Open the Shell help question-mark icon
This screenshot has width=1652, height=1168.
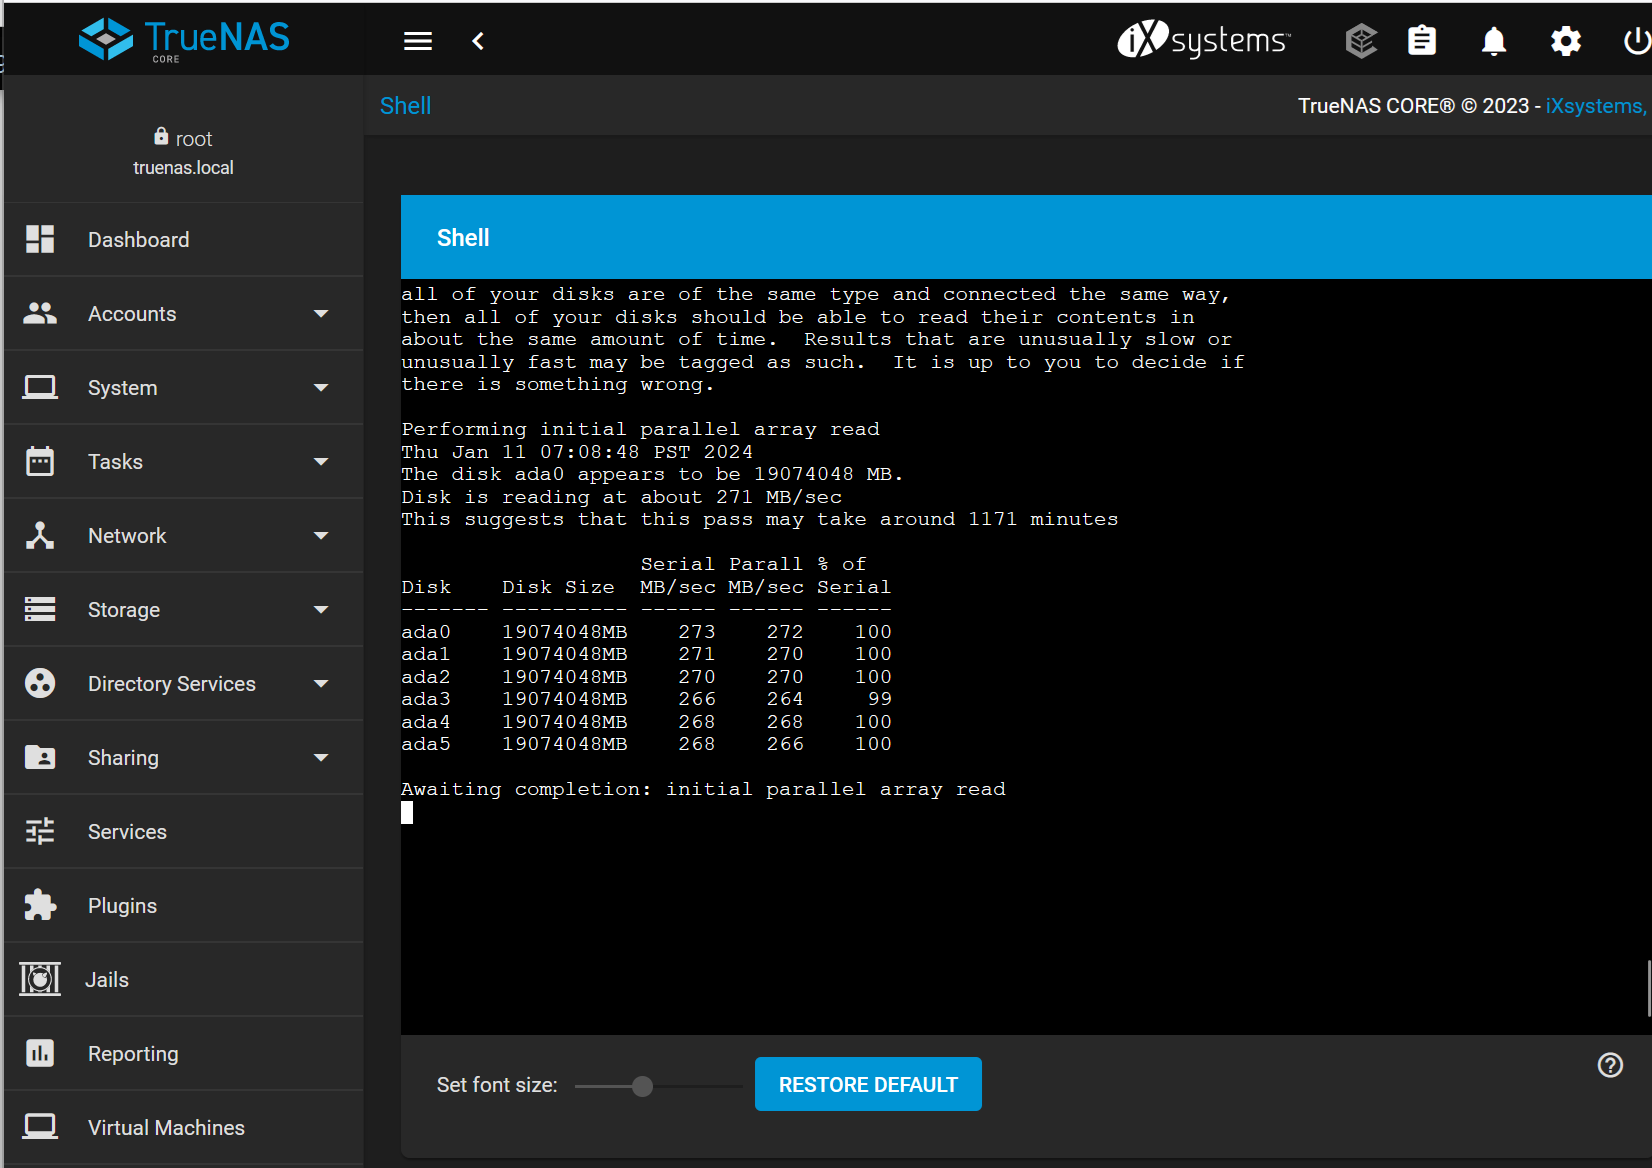pos(1610,1065)
